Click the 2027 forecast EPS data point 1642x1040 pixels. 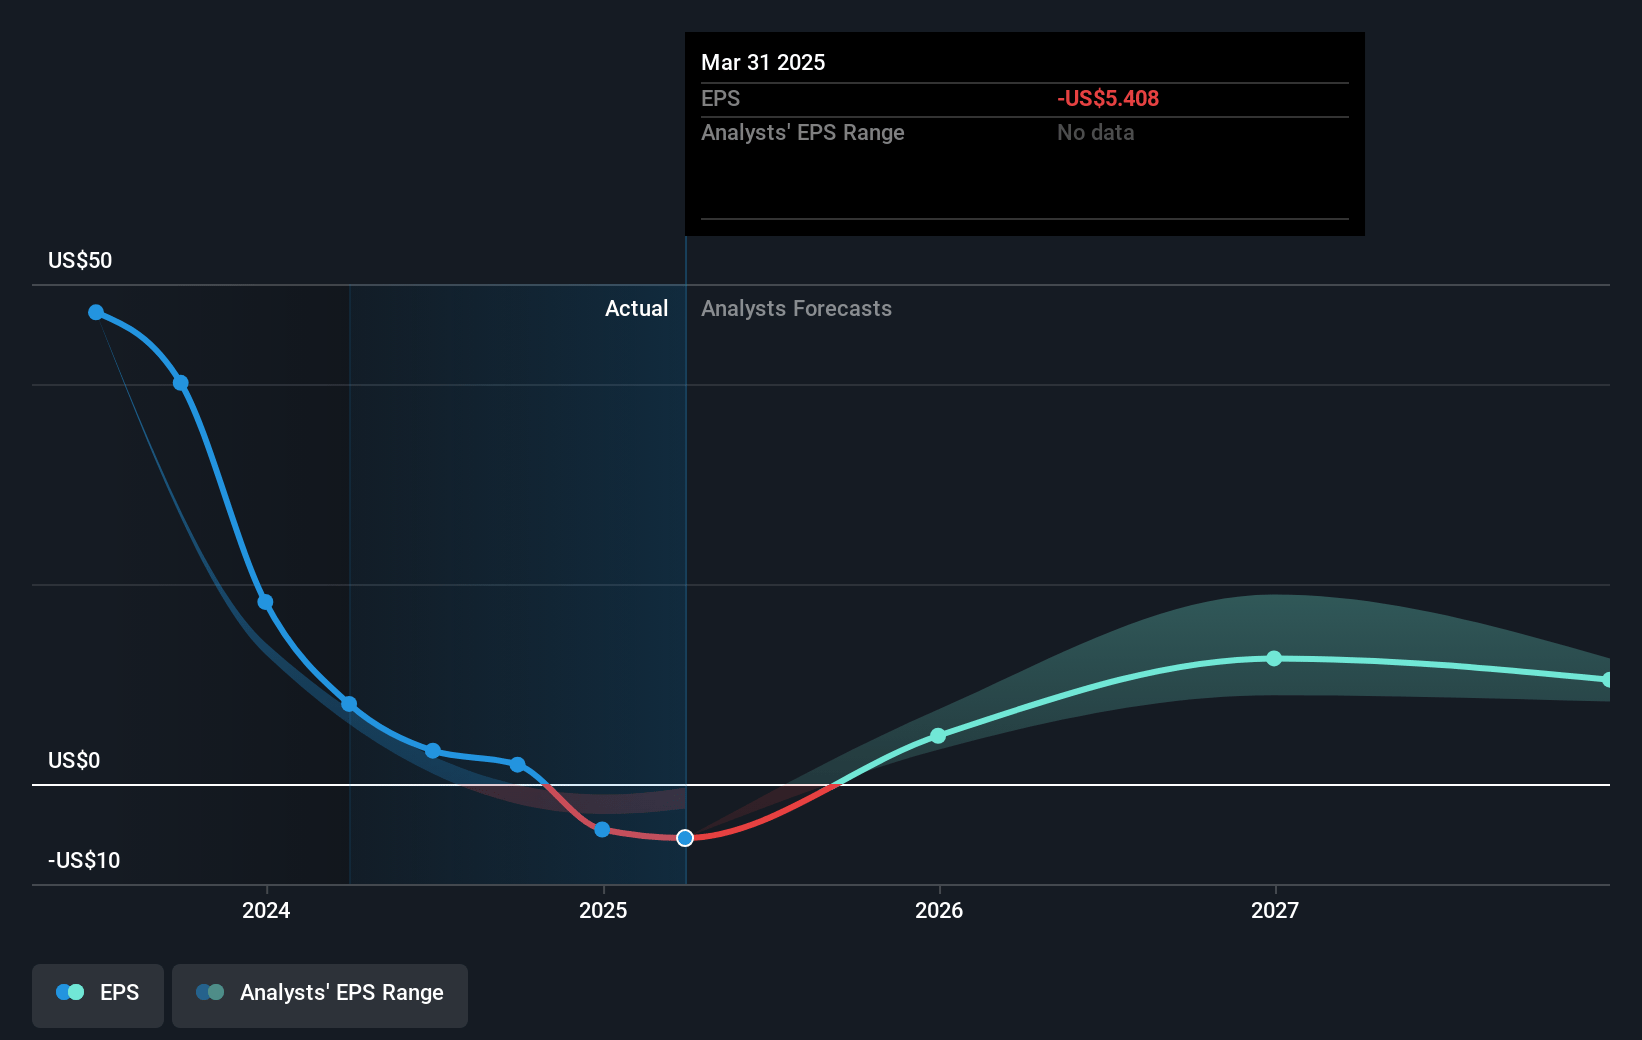1274,658
